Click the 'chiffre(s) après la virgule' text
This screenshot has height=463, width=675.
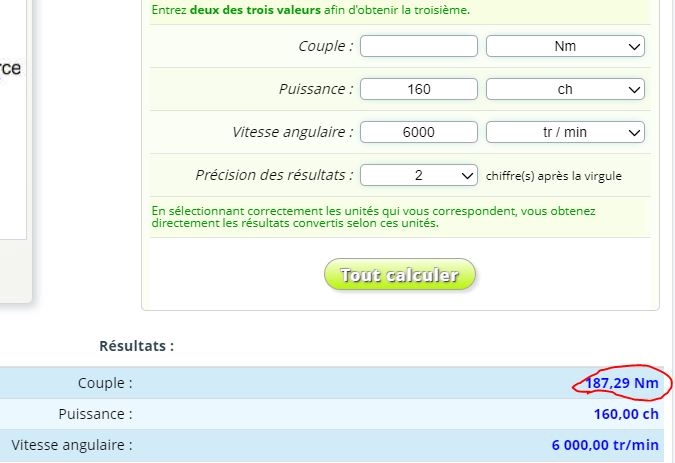555,176
